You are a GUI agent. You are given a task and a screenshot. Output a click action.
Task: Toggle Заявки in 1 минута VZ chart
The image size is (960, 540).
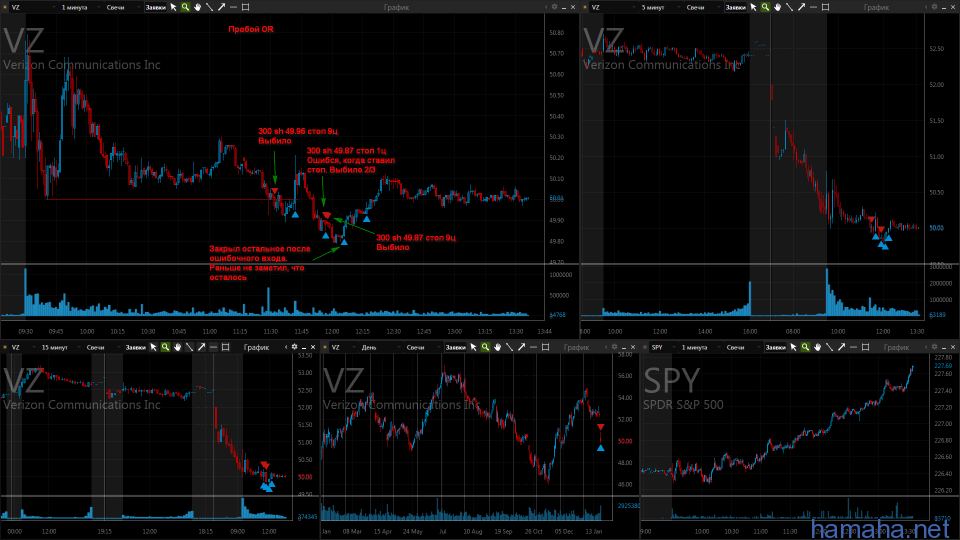point(156,7)
